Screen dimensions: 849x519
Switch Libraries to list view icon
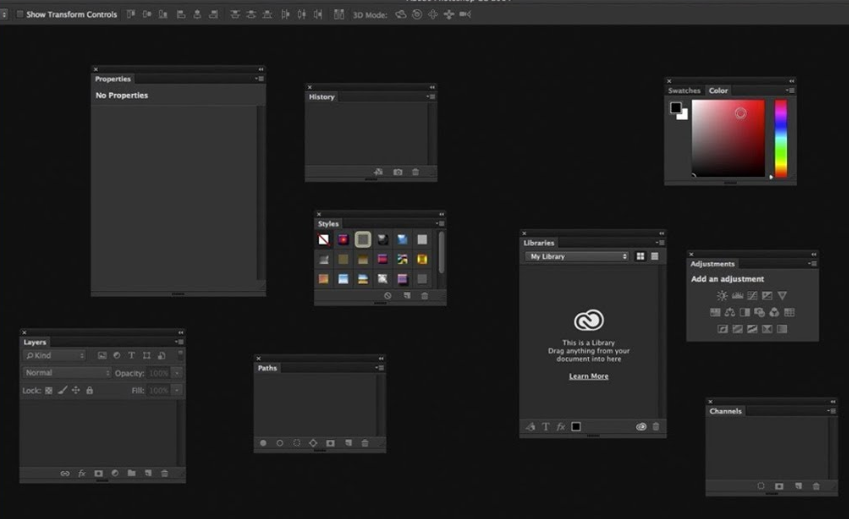(655, 257)
